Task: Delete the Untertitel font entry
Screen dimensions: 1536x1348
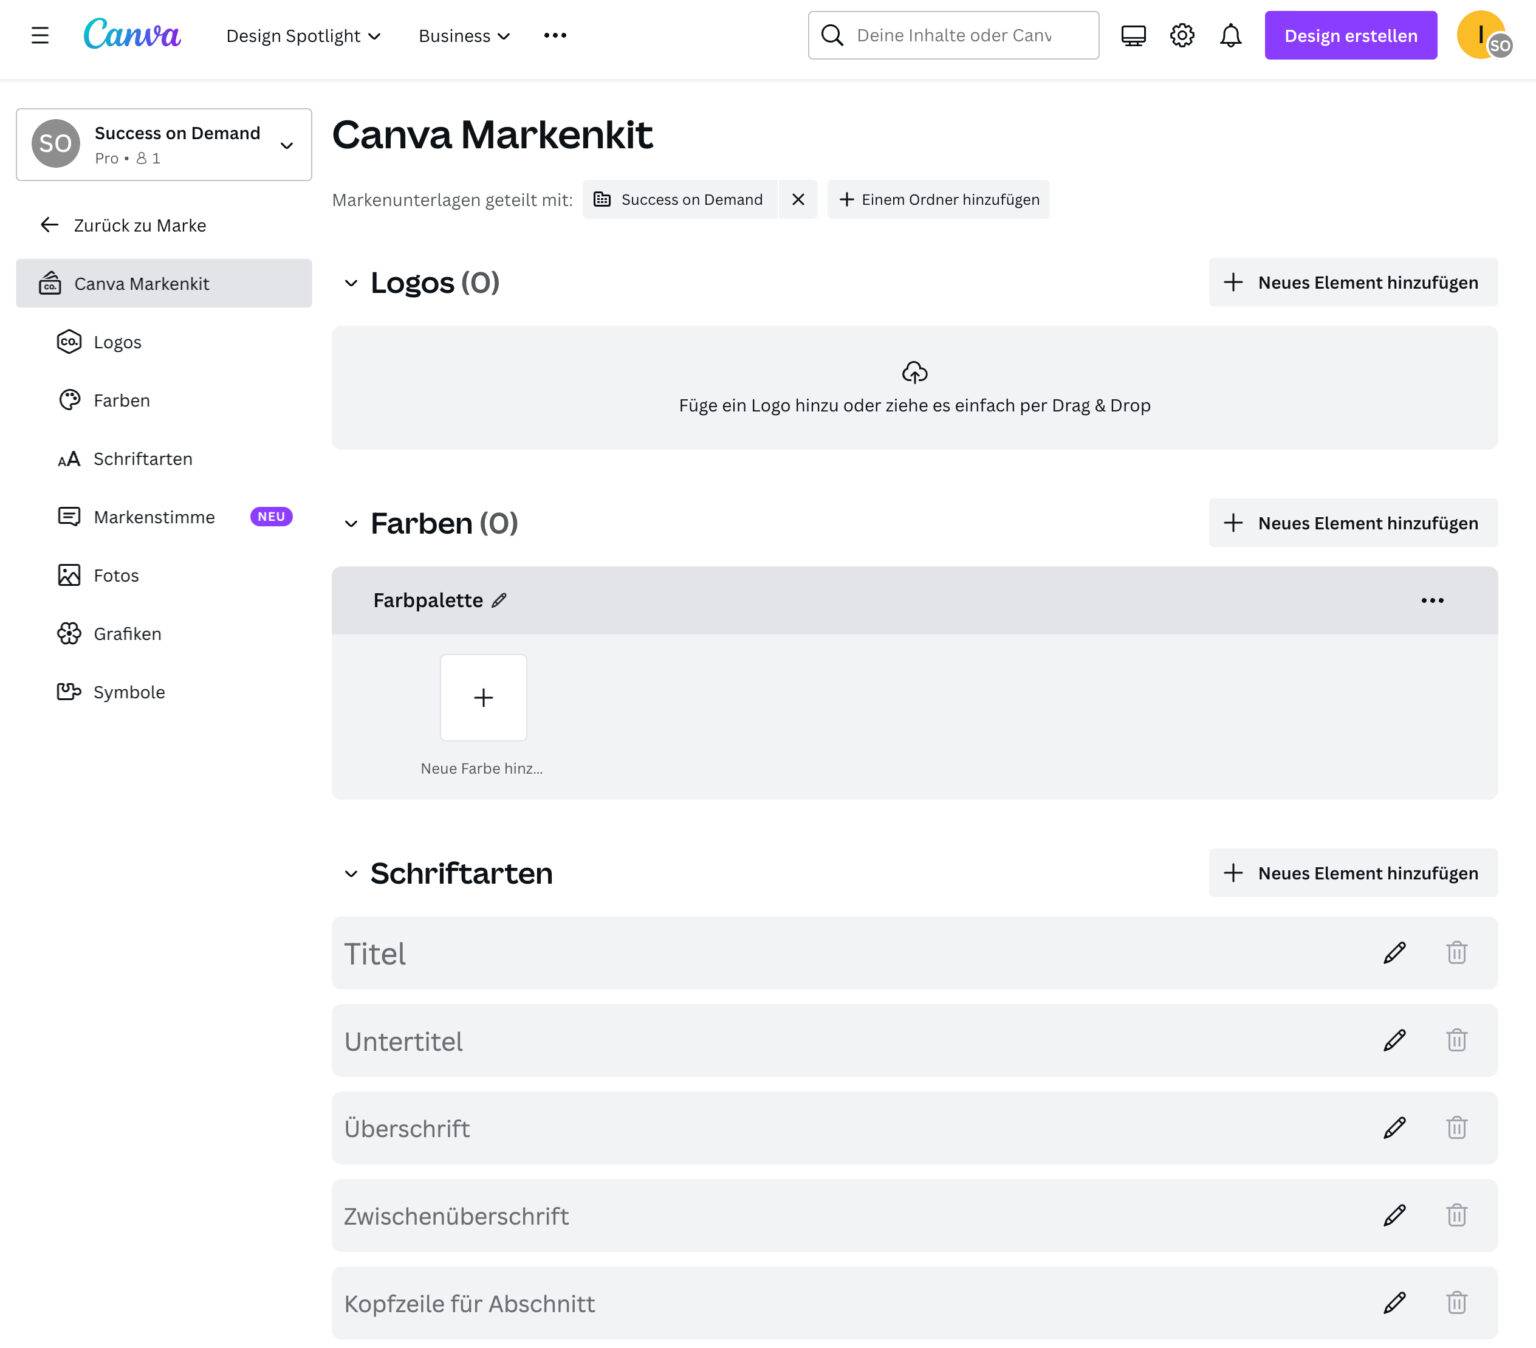Action: [1456, 1040]
